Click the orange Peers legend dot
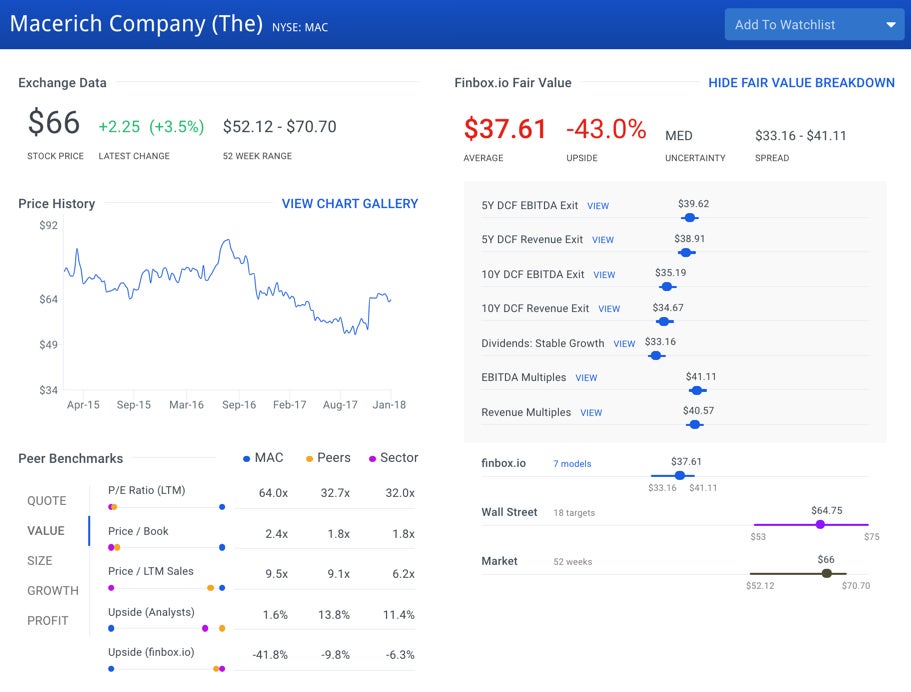Viewport: 911px width, 692px height. [310, 459]
